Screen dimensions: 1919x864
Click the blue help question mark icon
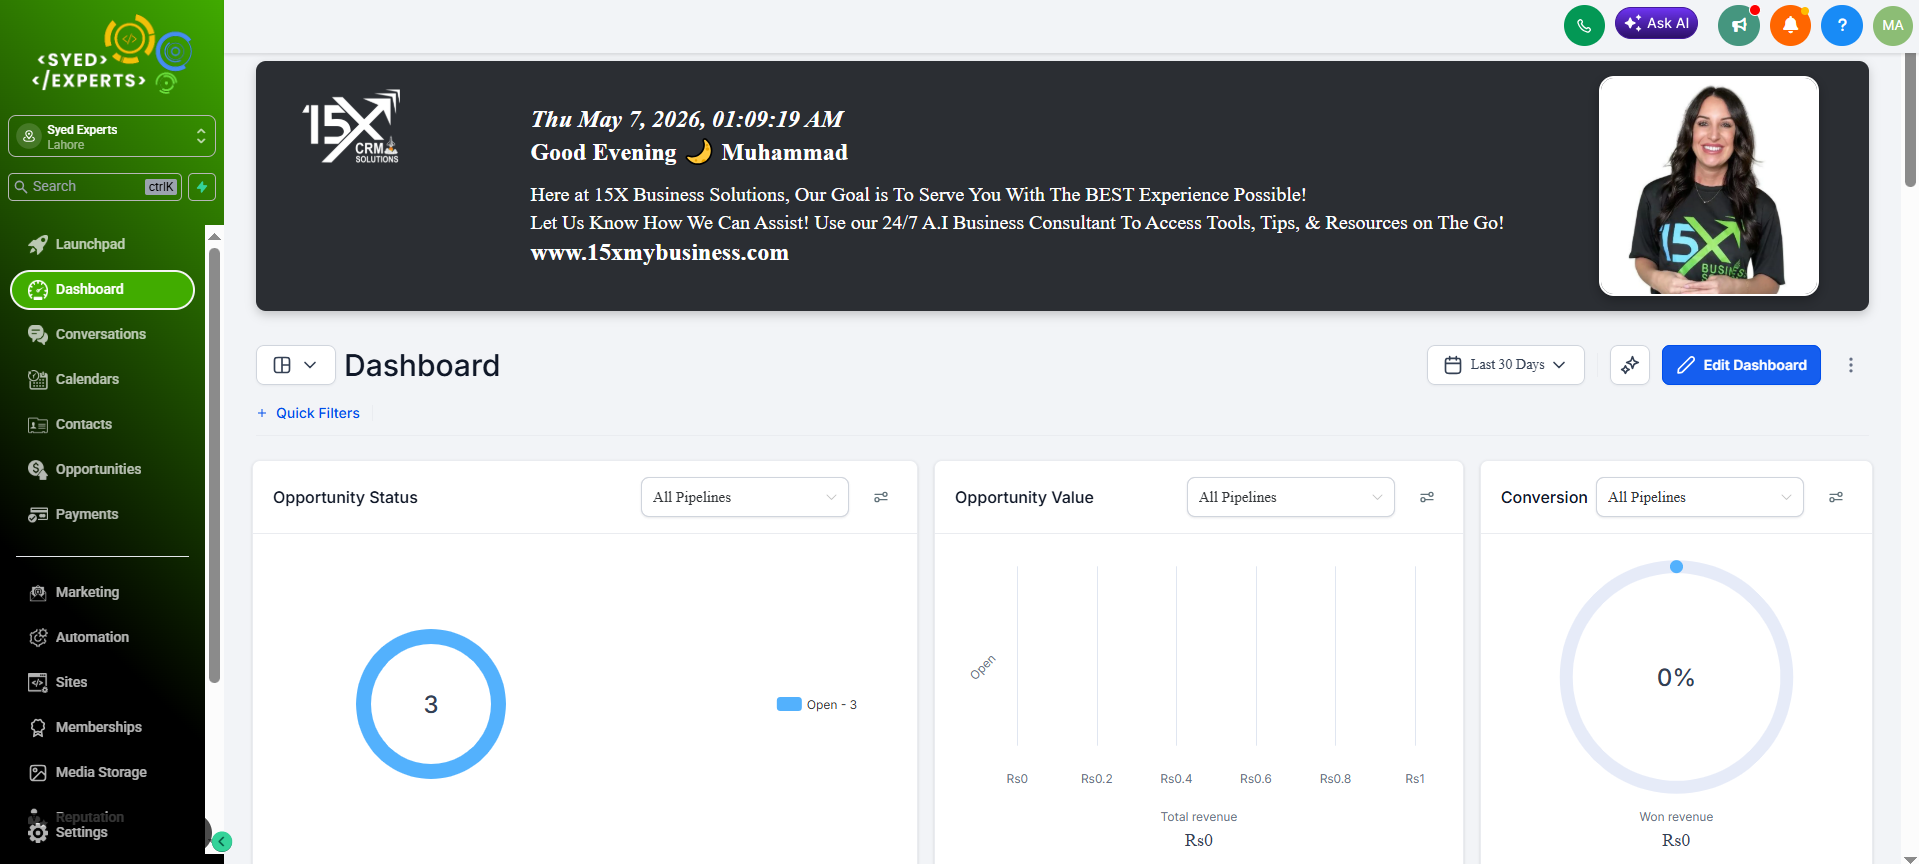coord(1842,25)
